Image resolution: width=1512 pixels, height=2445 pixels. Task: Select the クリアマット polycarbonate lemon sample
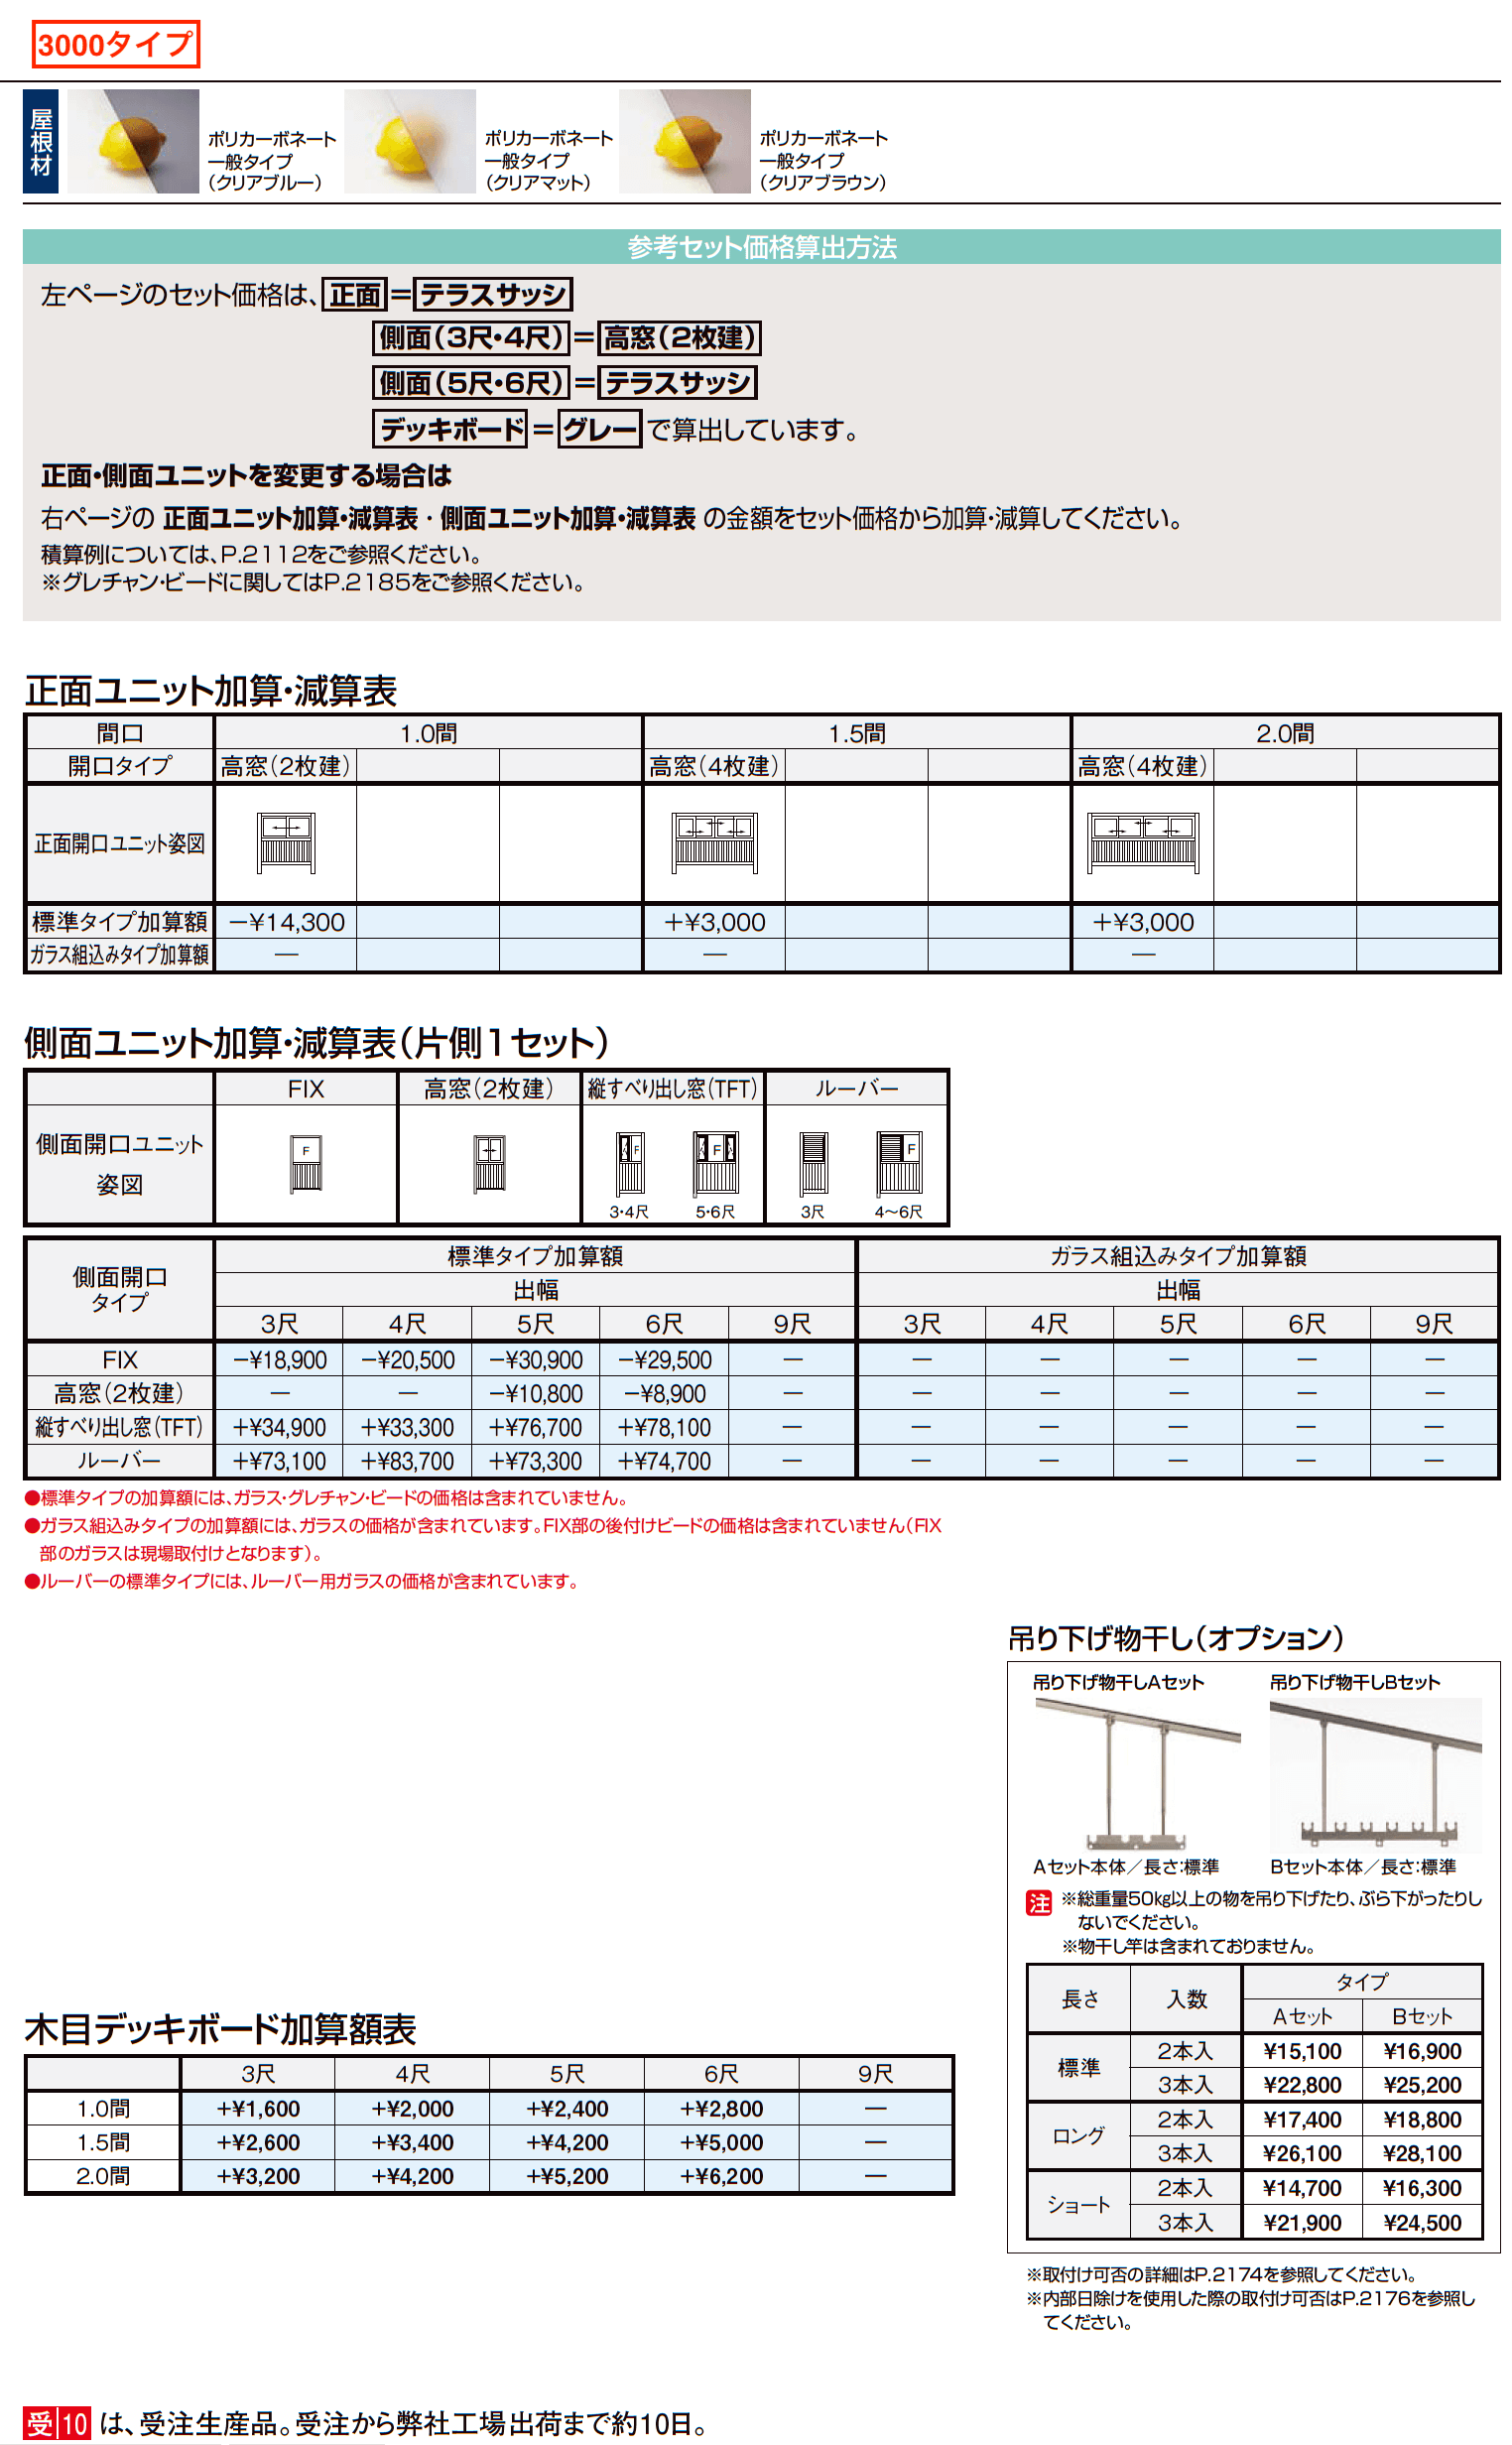[x=410, y=141]
